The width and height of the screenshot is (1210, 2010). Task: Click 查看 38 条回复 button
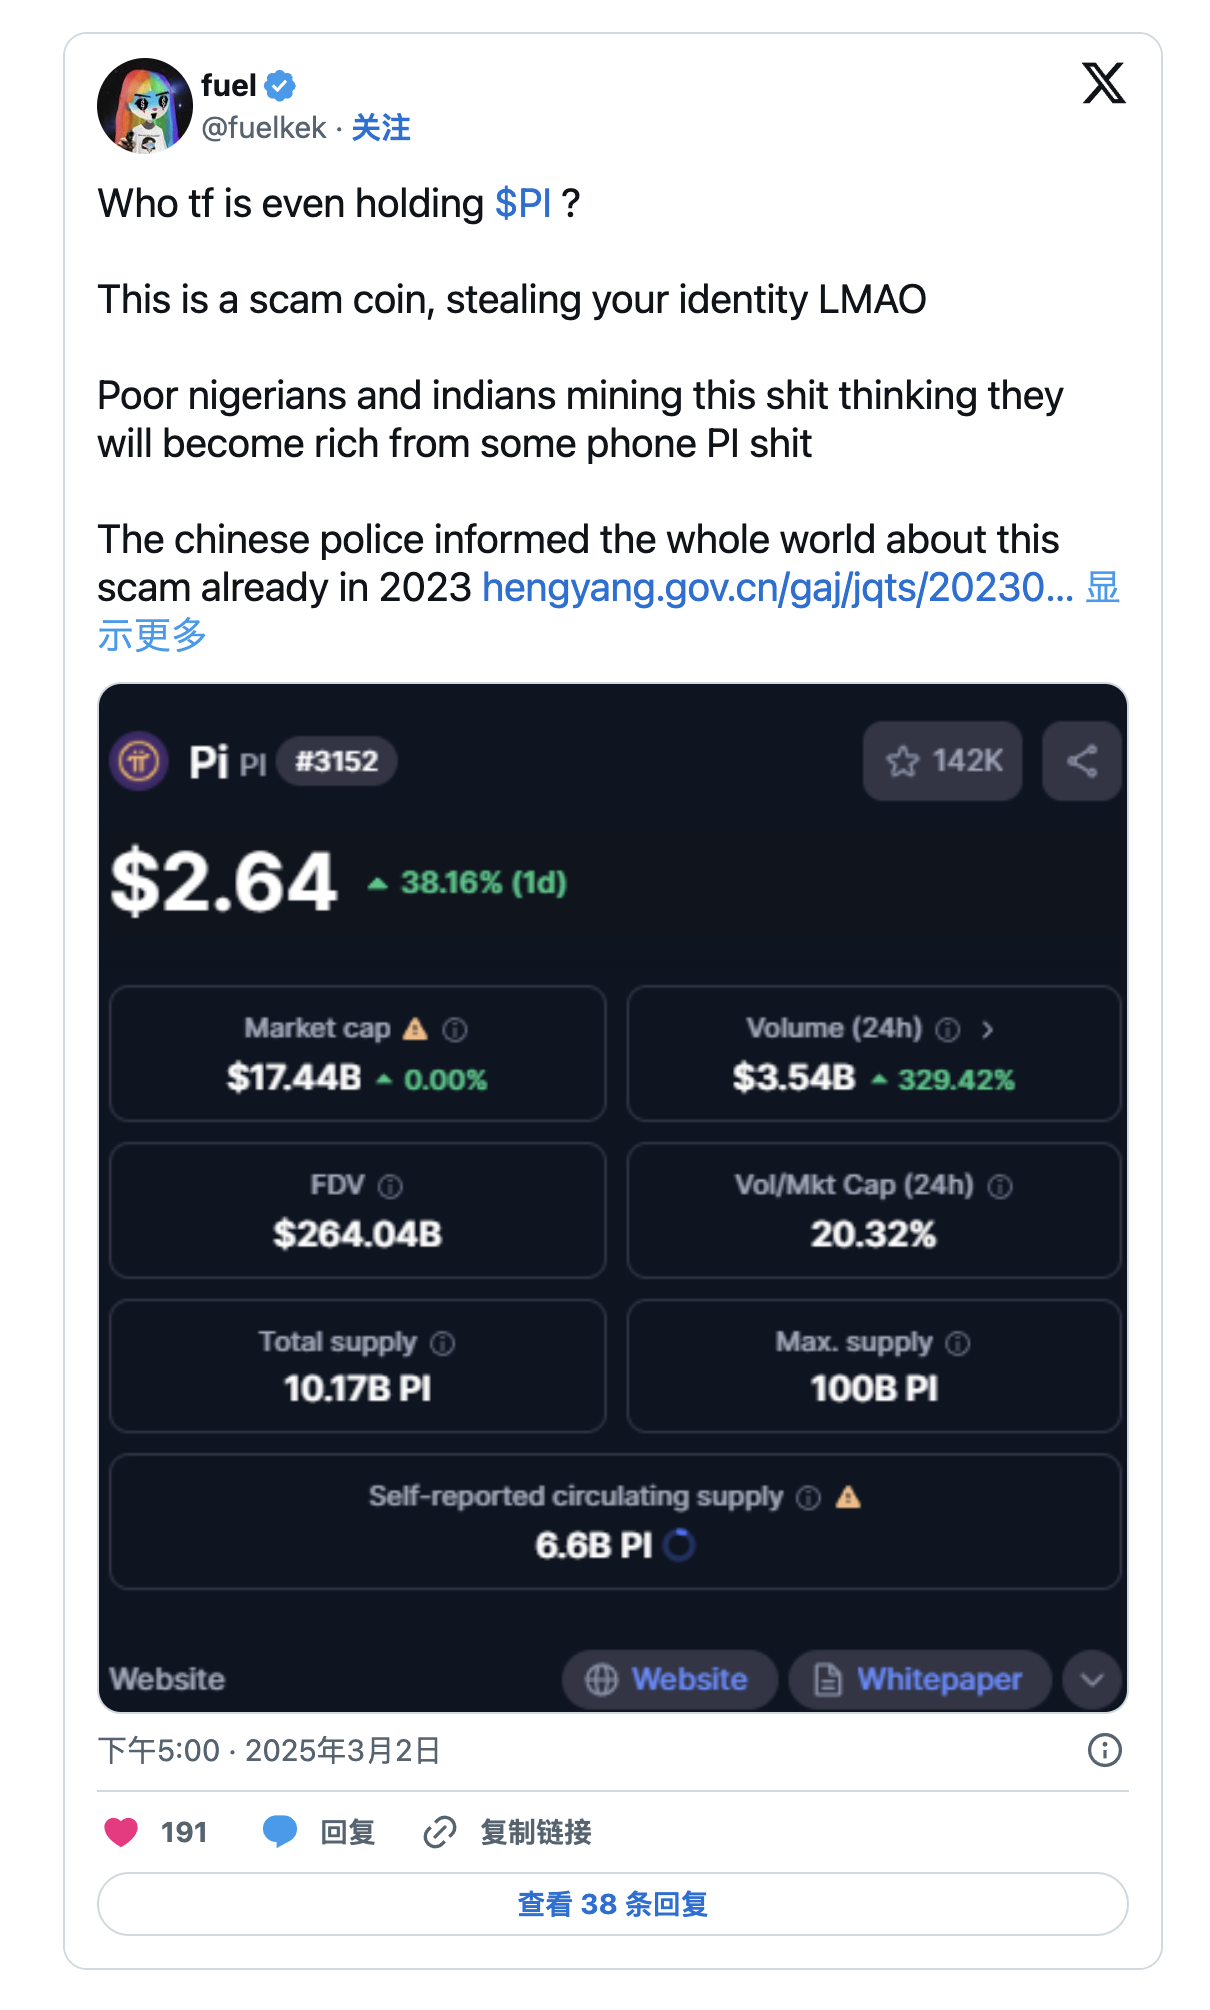click(x=612, y=1904)
